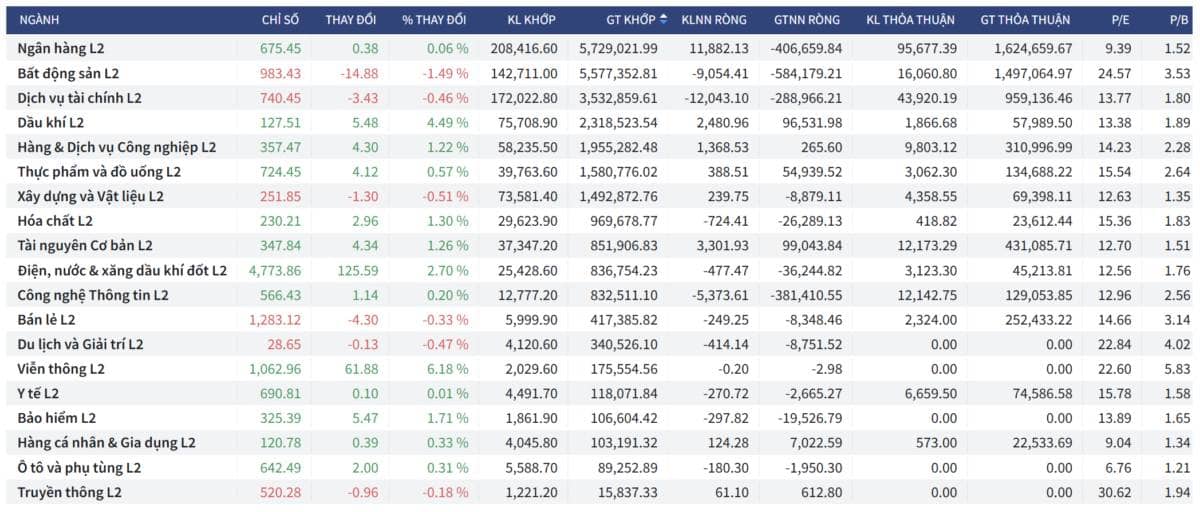Click the KL THỎA THUẬN column header
The image size is (1200, 512).
[x=910, y=19]
